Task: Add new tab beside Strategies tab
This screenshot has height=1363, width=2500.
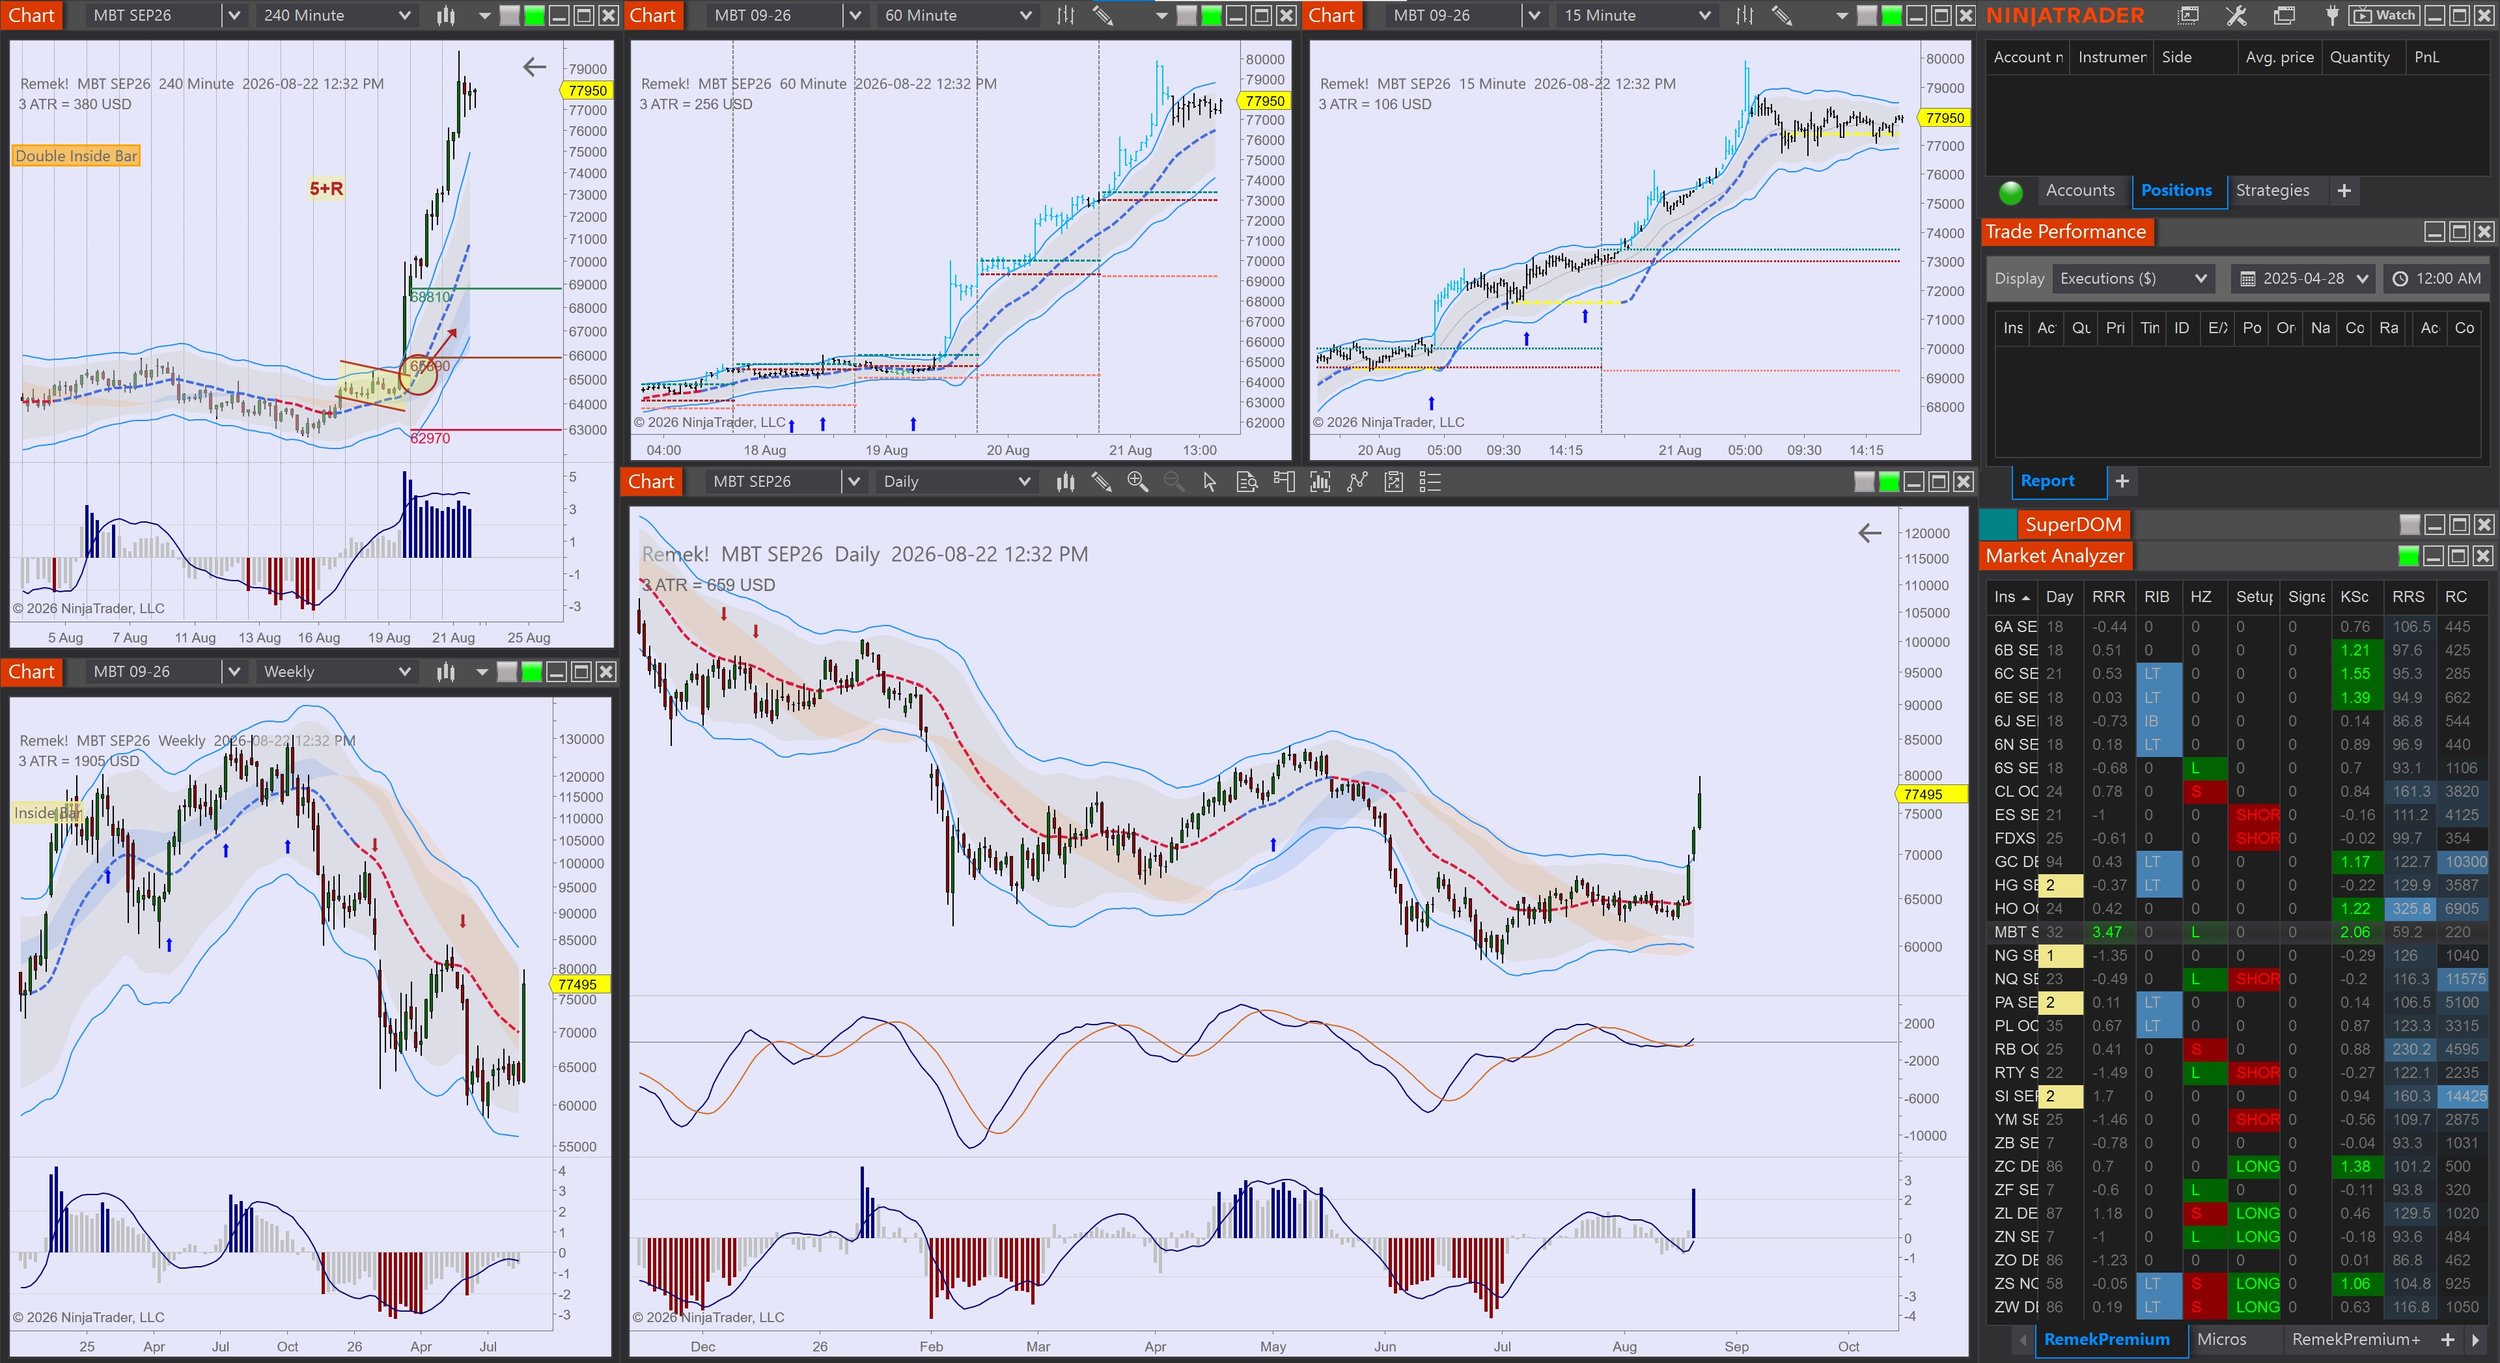Action: pos(2344,191)
